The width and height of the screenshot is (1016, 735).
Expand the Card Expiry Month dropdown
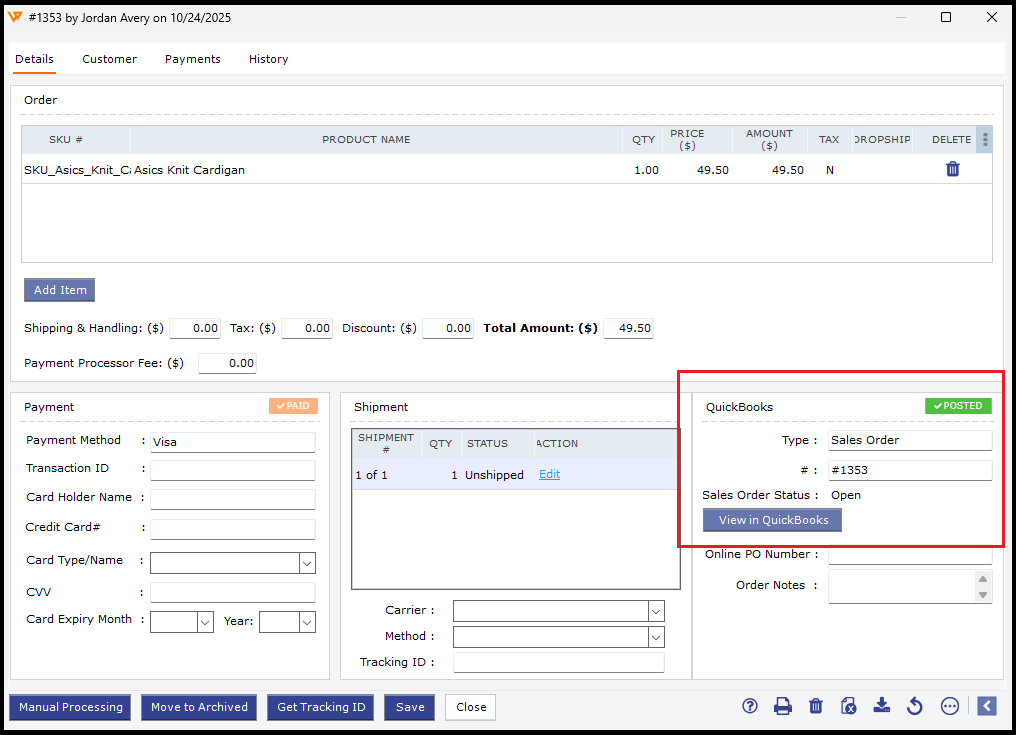pyautogui.click(x=205, y=622)
